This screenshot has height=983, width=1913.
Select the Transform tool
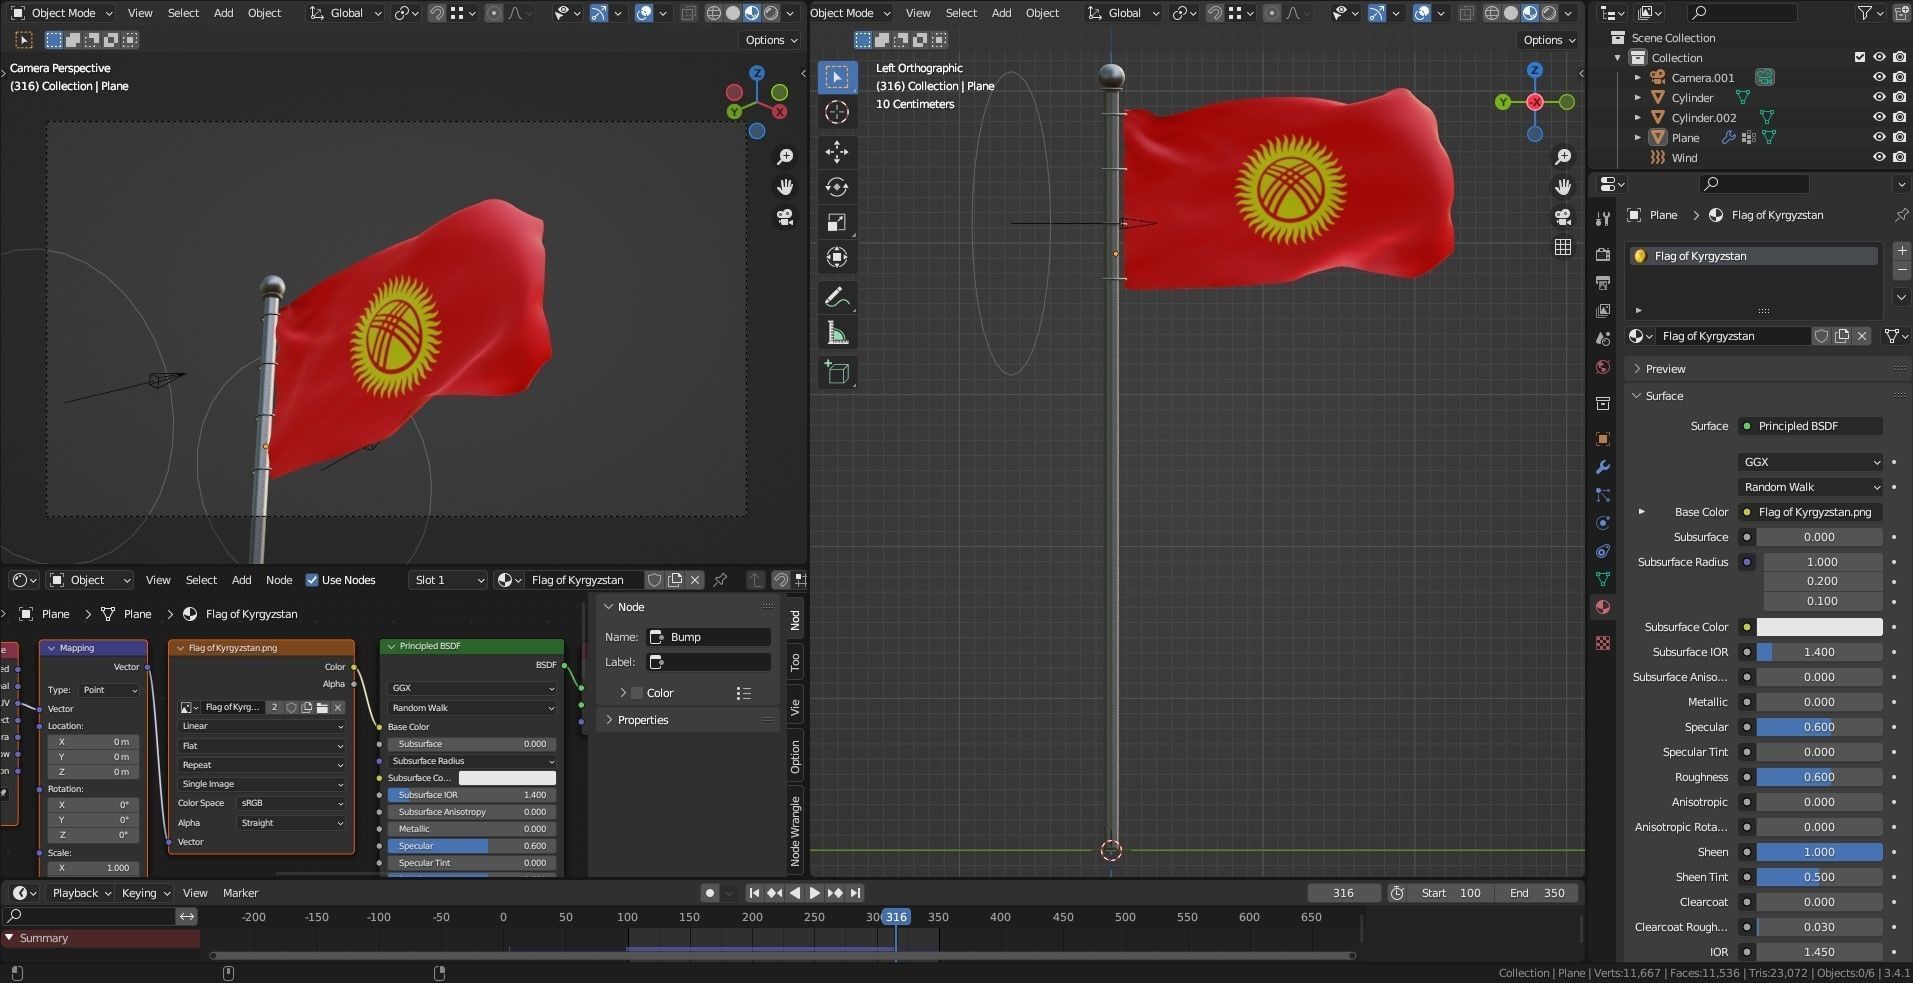(x=837, y=257)
